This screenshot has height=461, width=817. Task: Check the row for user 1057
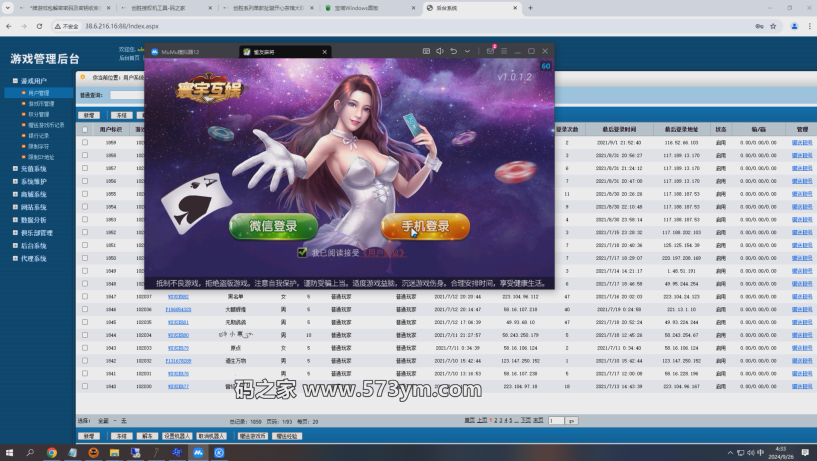coord(85,168)
